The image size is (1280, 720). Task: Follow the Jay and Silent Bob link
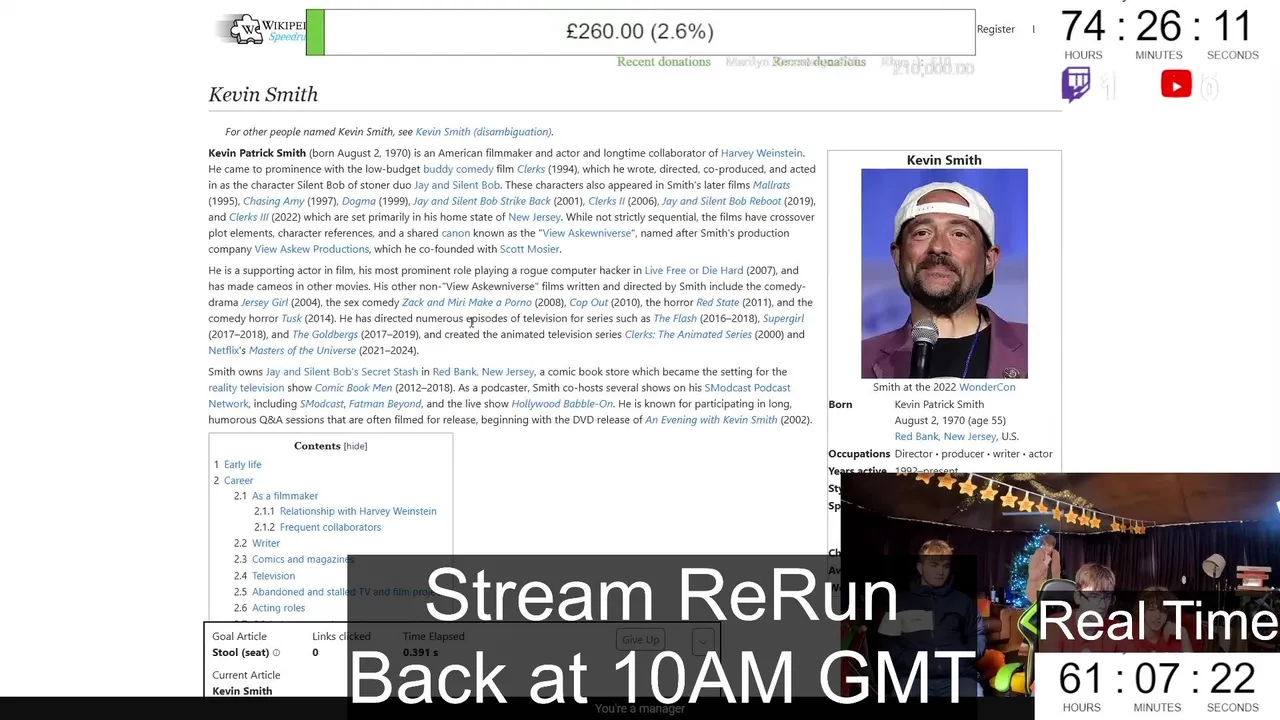coord(457,185)
